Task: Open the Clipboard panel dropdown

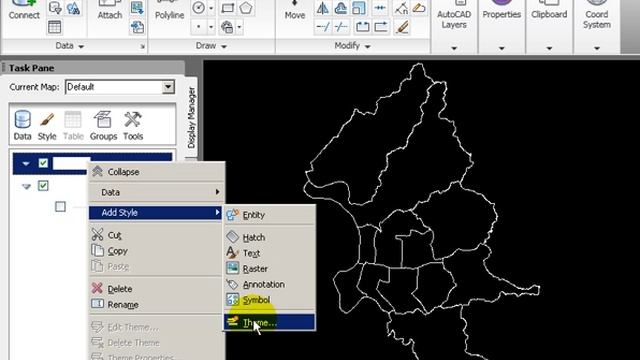Action: pos(549,48)
